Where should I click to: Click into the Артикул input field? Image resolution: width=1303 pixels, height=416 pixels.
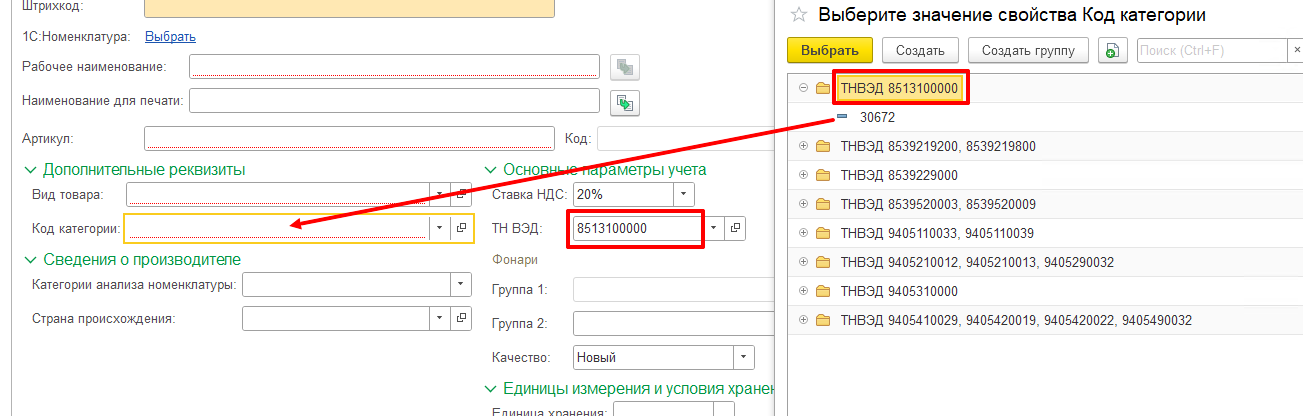pyautogui.click(x=348, y=138)
